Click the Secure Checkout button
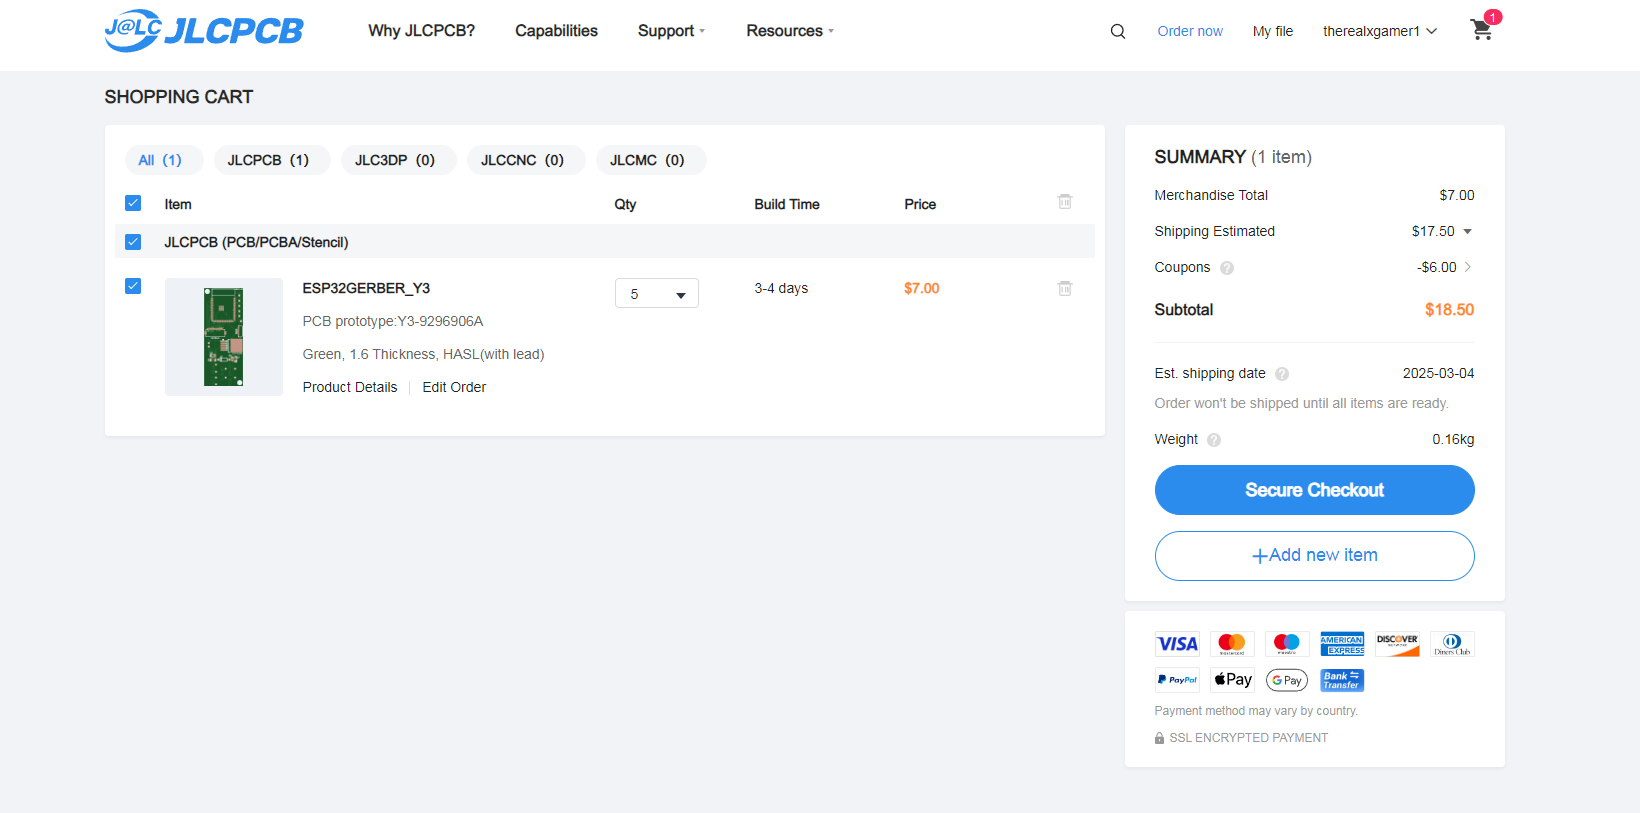The height and width of the screenshot is (813, 1640). tap(1314, 490)
